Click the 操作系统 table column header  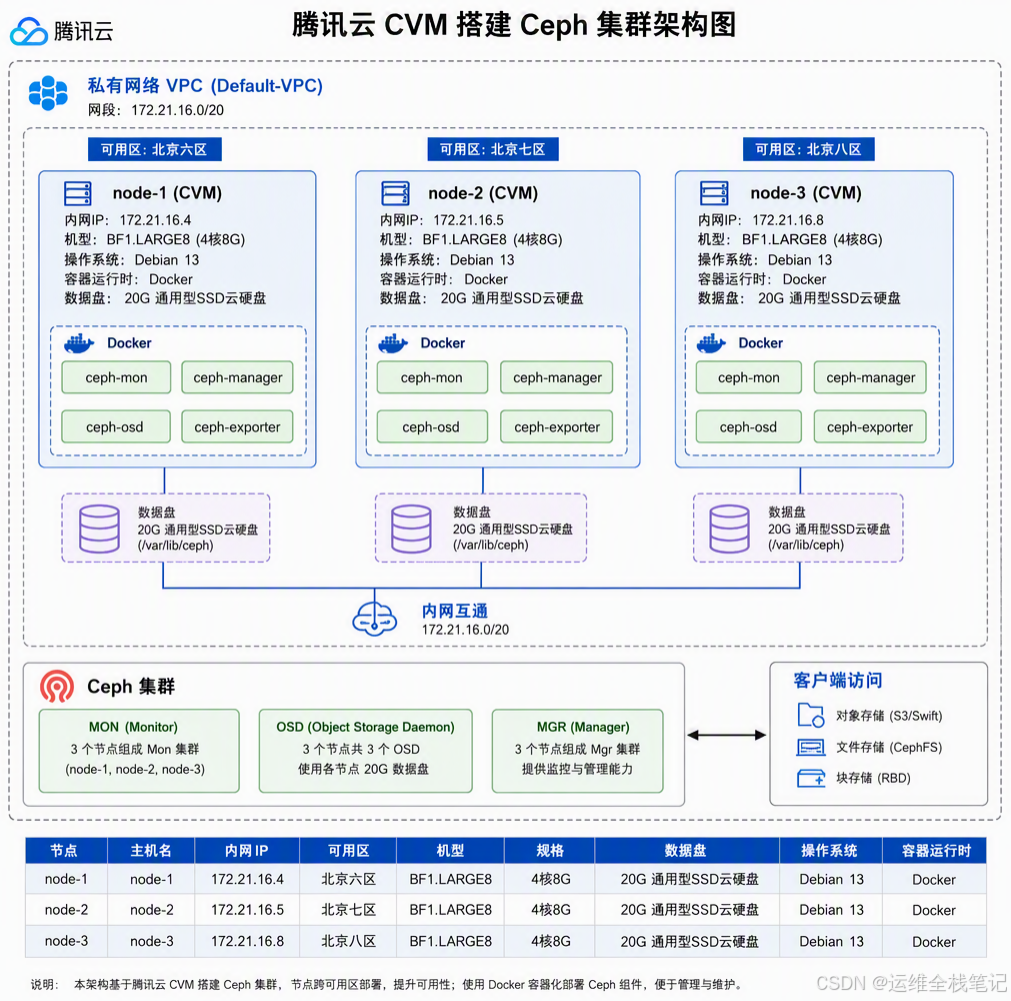pyautogui.click(x=830, y=850)
